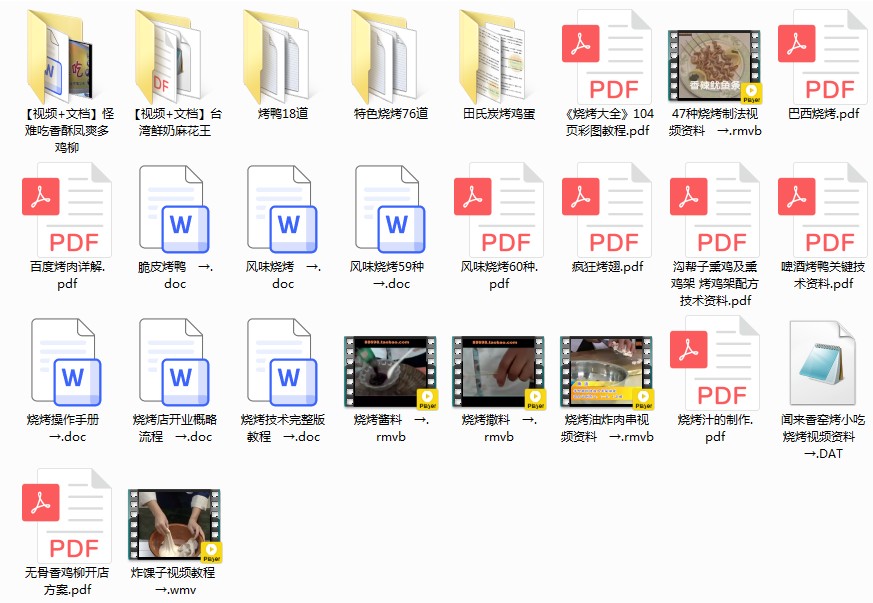
Task: Click the file name 风味烧烤60种.pdf
Action: (x=499, y=275)
